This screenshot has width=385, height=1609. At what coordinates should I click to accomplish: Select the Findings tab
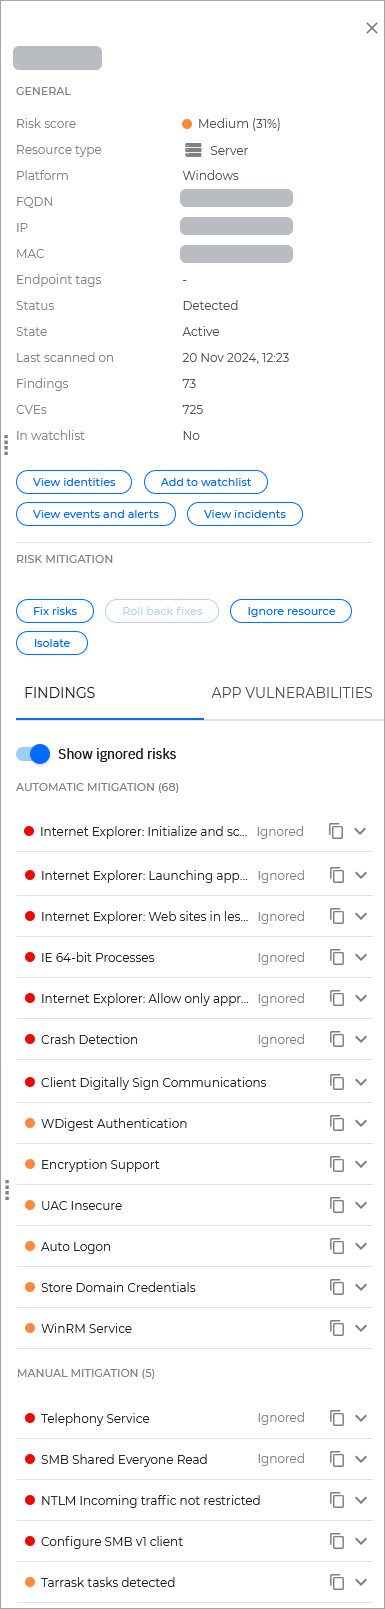pos(60,692)
